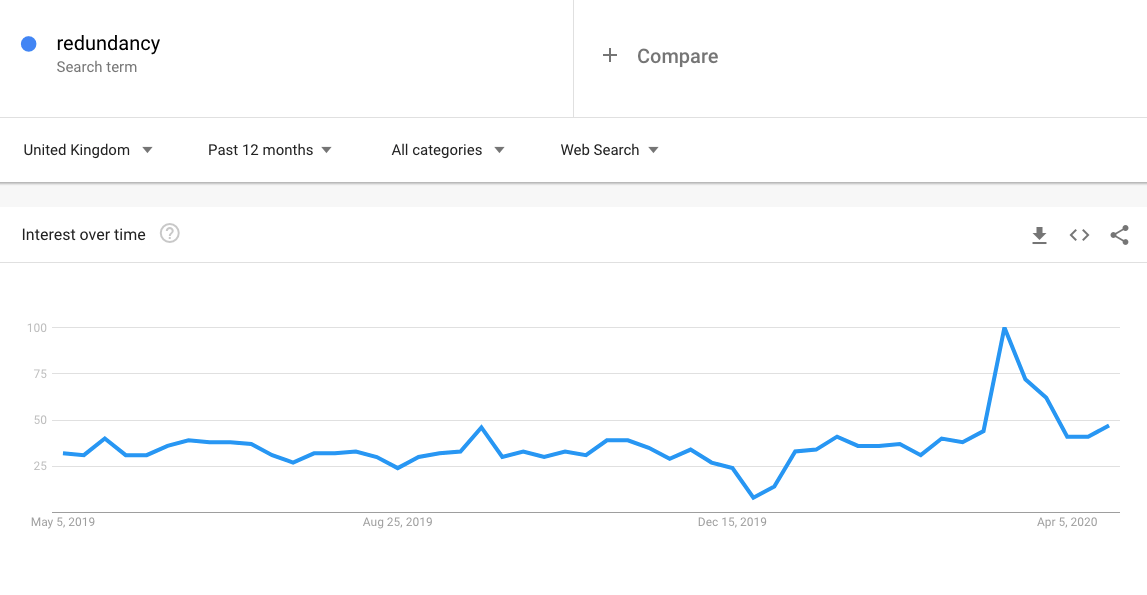Click the blue dot beside redundancy
1147x595 pixels.
coord(29,44)
